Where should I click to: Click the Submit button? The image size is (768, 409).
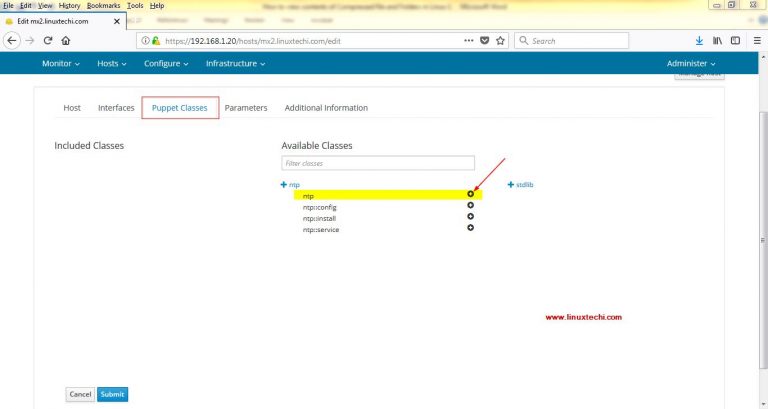(113, 394)
